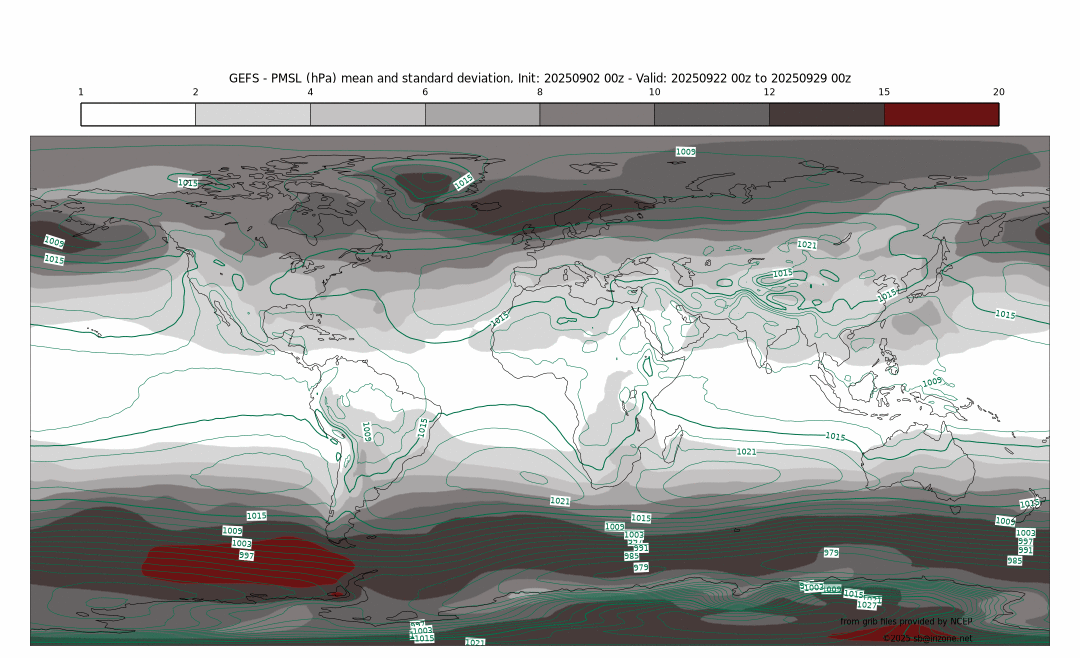The width and height of the screenshot is (1080, 658).
Task: Click the GEFS PMSL chart title text
Action: [540, 78]
